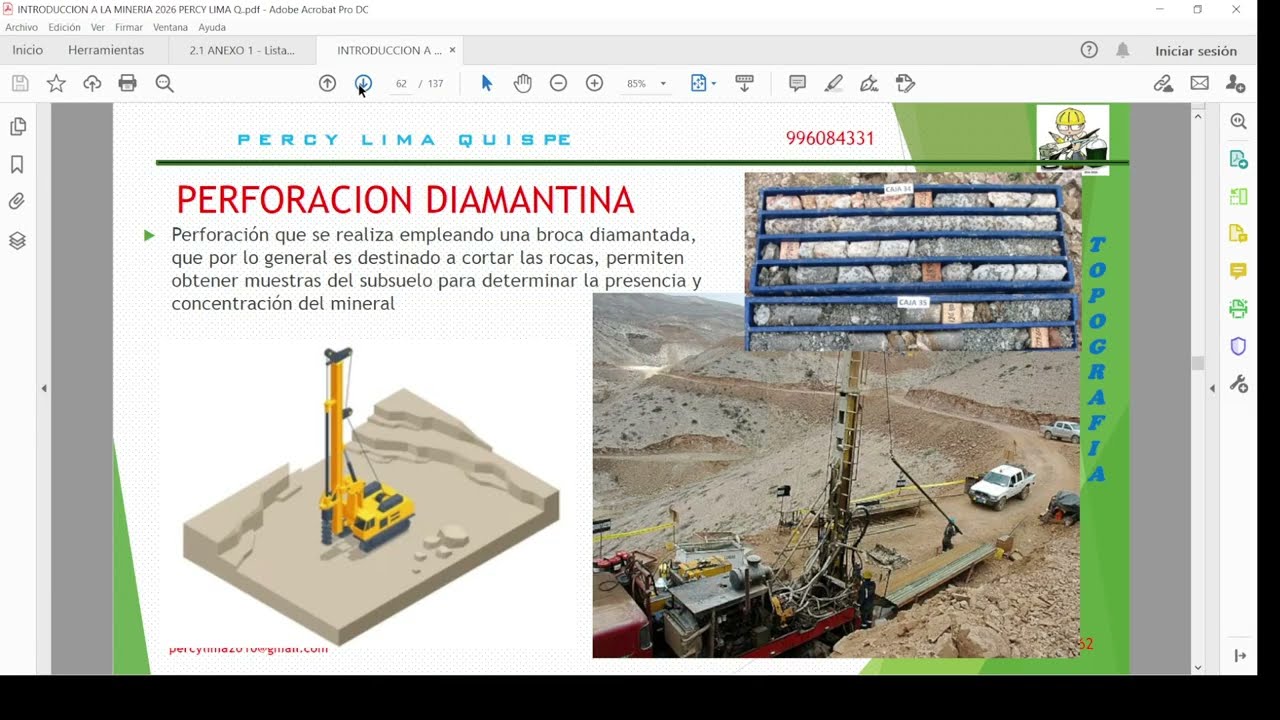Open Comment tool in right pane
The image size is (1280, 720).
[1238, 271]
